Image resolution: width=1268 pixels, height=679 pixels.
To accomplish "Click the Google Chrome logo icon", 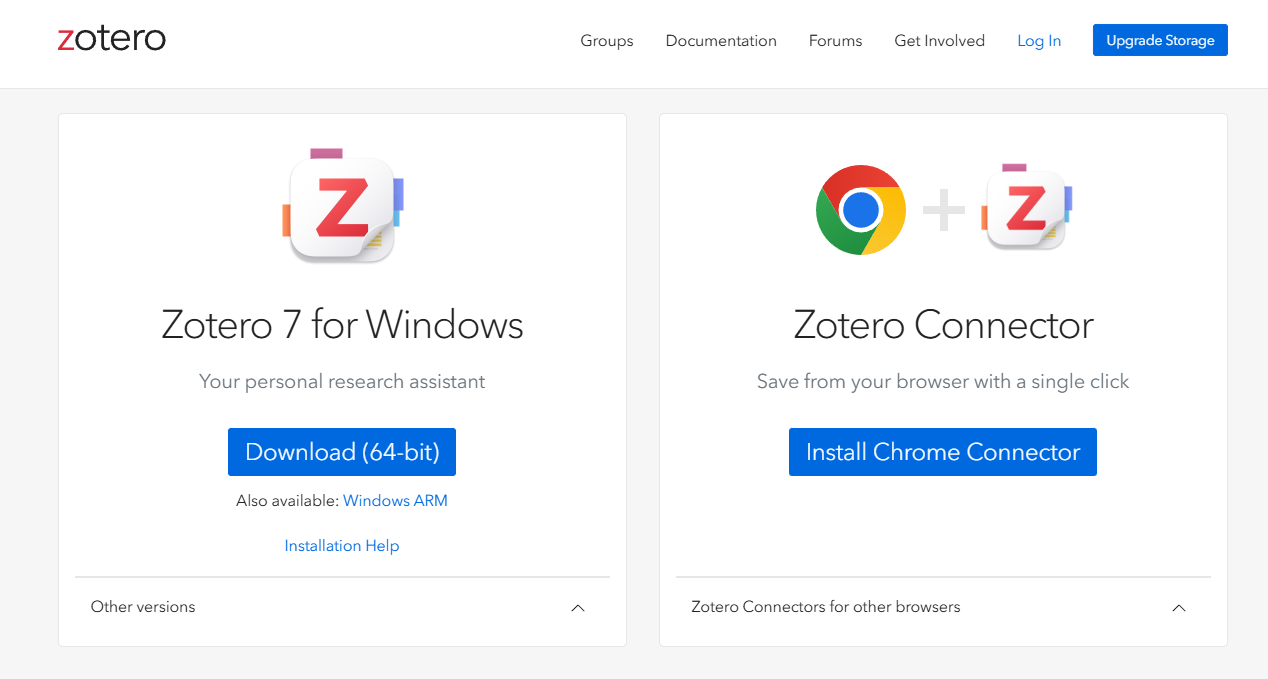I will click(x=861, y=210).
